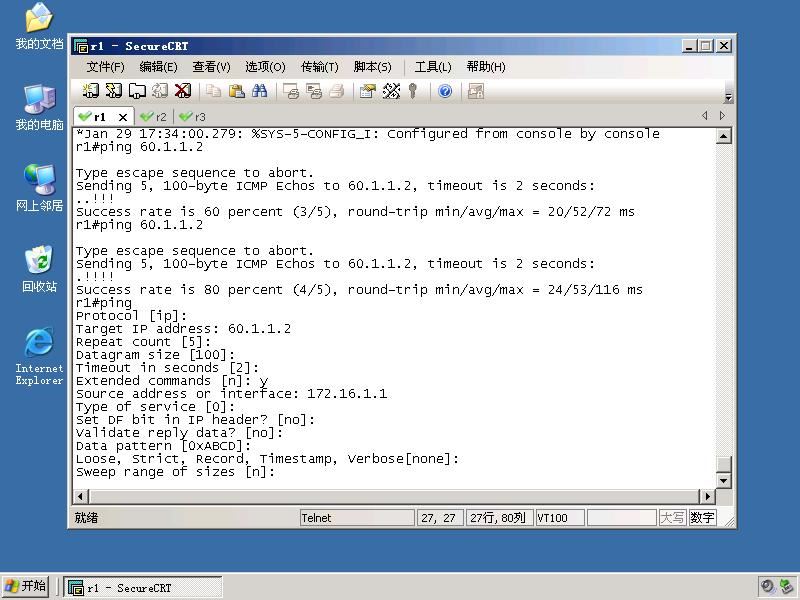
Task: Click the VT100 status bar field
Action: (560, 518)
